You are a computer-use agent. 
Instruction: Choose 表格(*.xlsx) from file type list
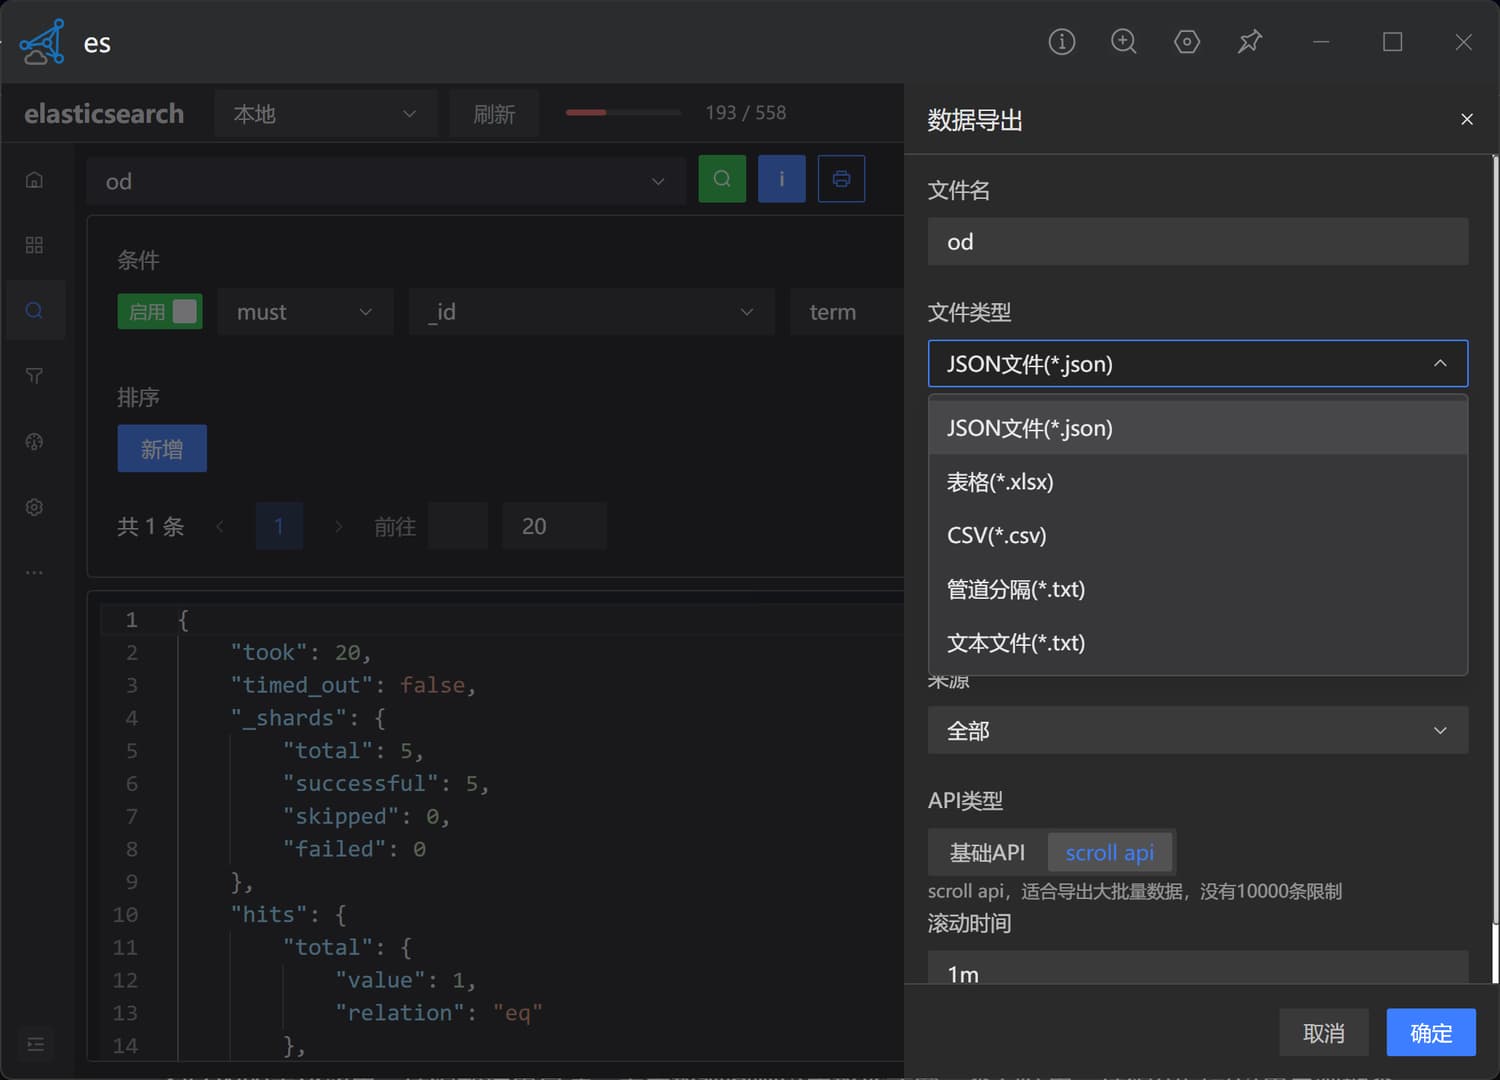point(1000,482)
